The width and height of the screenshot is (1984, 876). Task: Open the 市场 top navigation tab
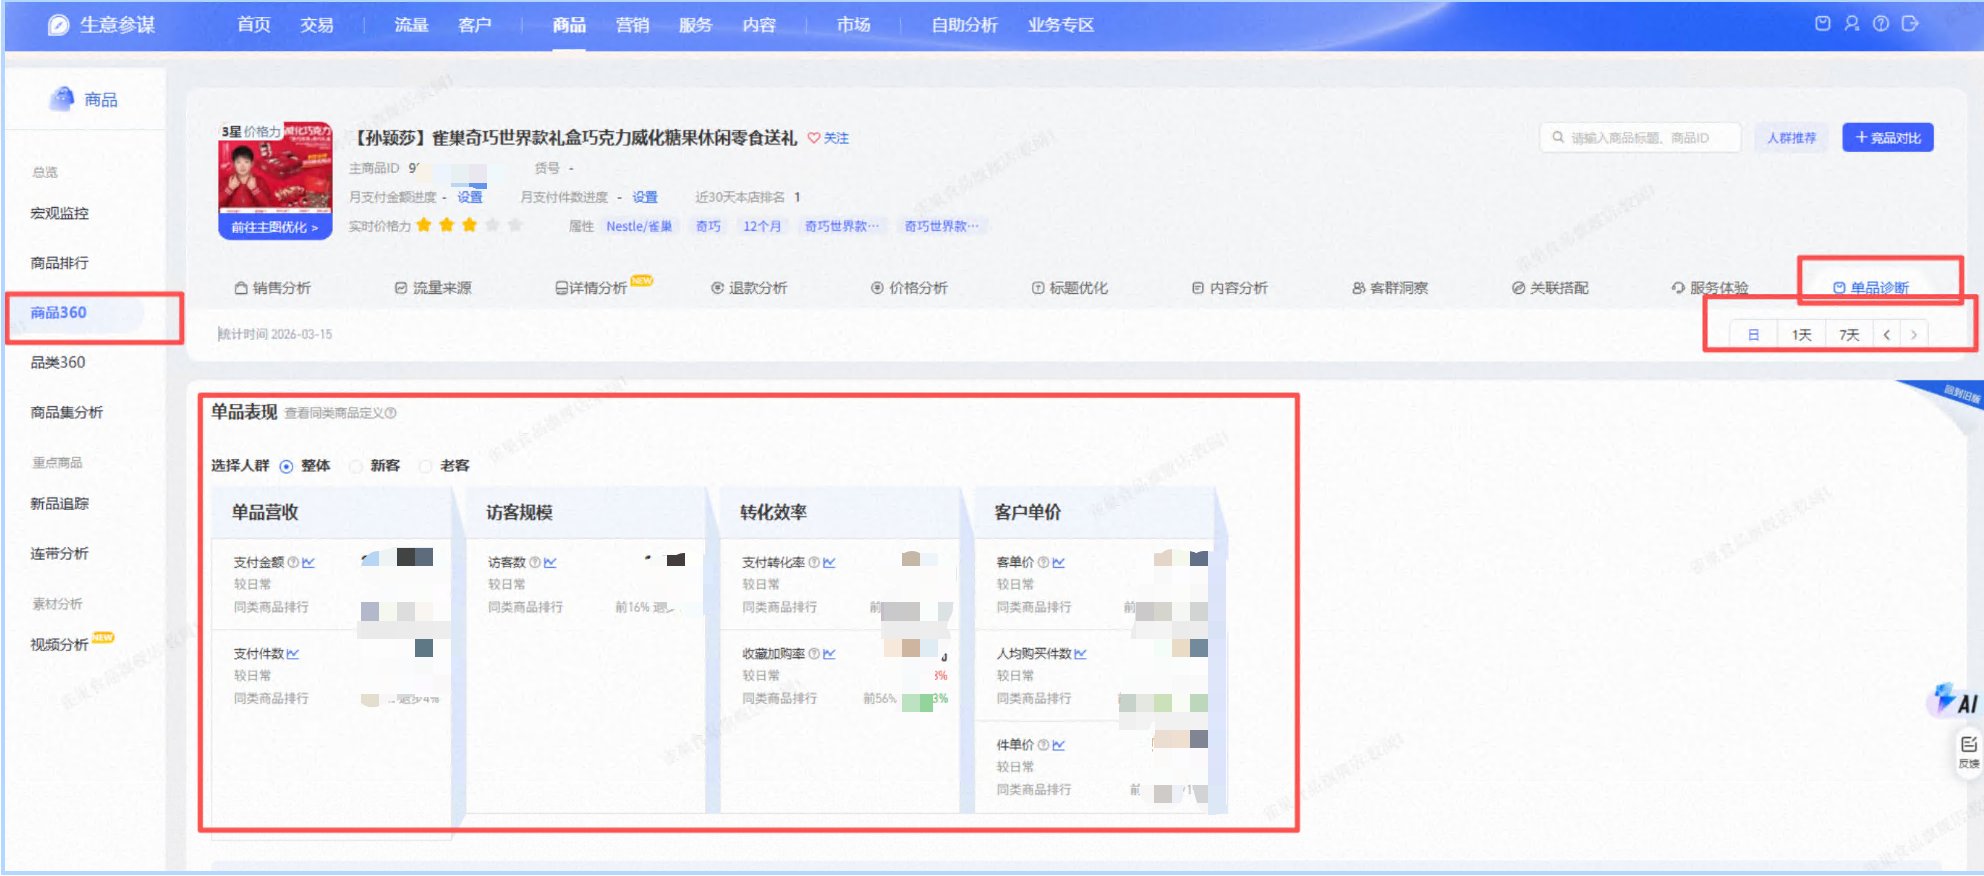(853, 25)
